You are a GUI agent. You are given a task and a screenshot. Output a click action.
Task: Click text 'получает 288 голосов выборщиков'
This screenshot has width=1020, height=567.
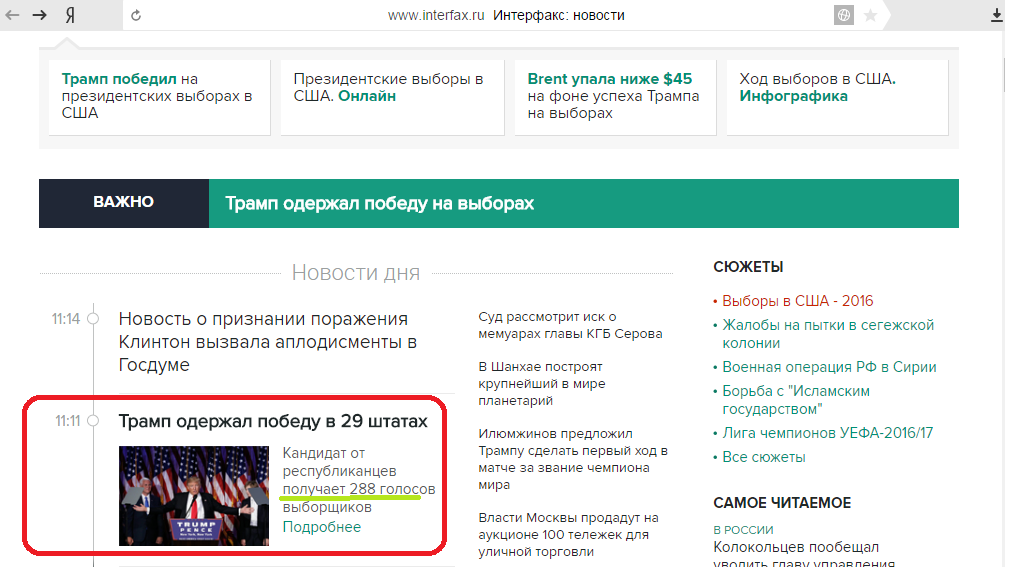click(358, 498)
